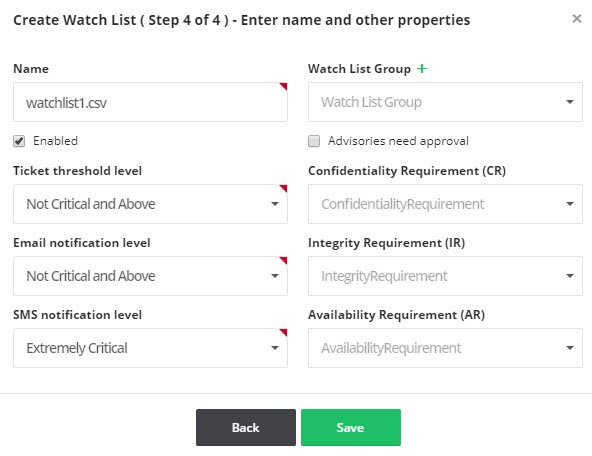
Task: Click the arrow on ConfidentialityRequirement field
Action: click(570, 204)
